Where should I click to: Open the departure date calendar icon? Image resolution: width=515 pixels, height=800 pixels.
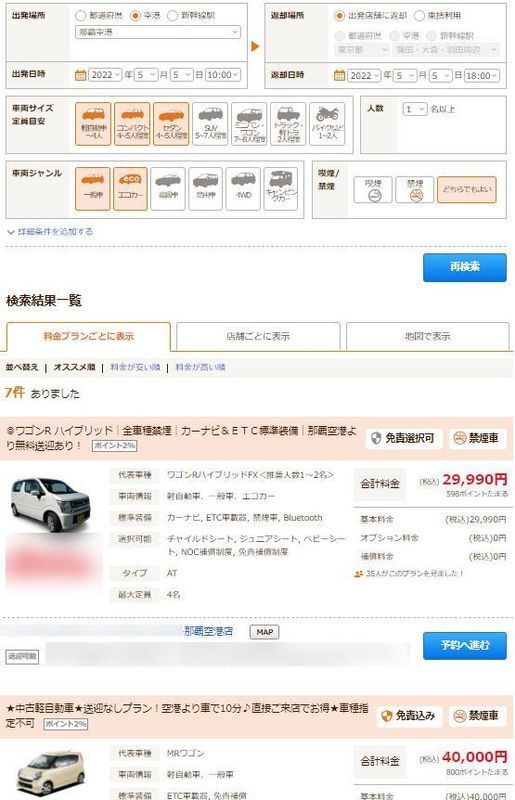[x=81, y=75]
